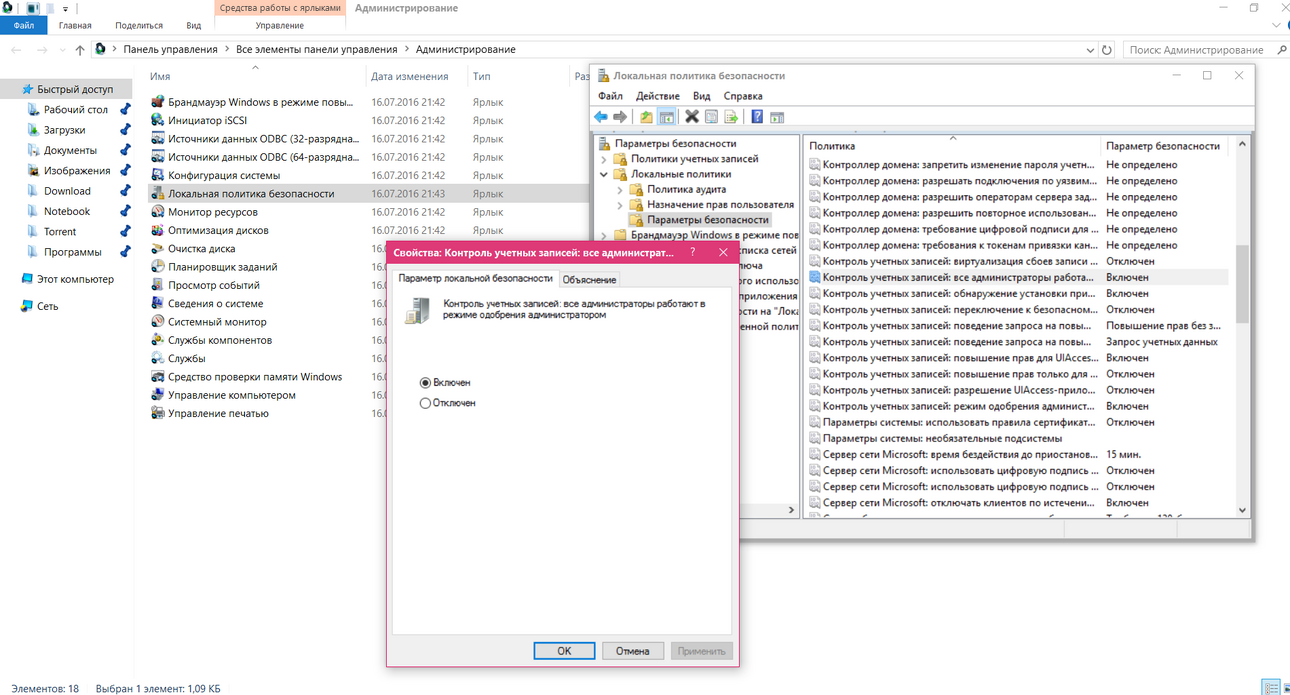Click the down arrow of policy list scrollbar

1243,510
